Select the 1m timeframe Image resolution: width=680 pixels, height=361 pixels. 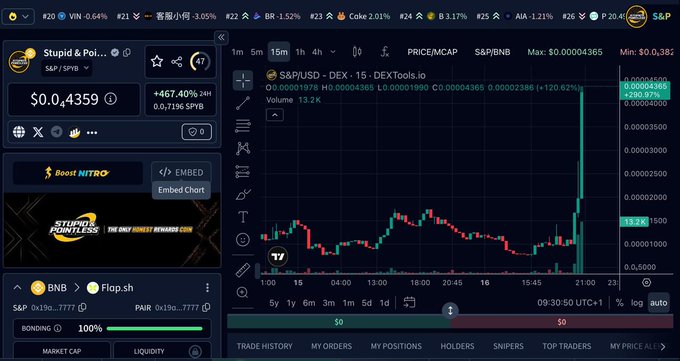click(x=237, y=52)
